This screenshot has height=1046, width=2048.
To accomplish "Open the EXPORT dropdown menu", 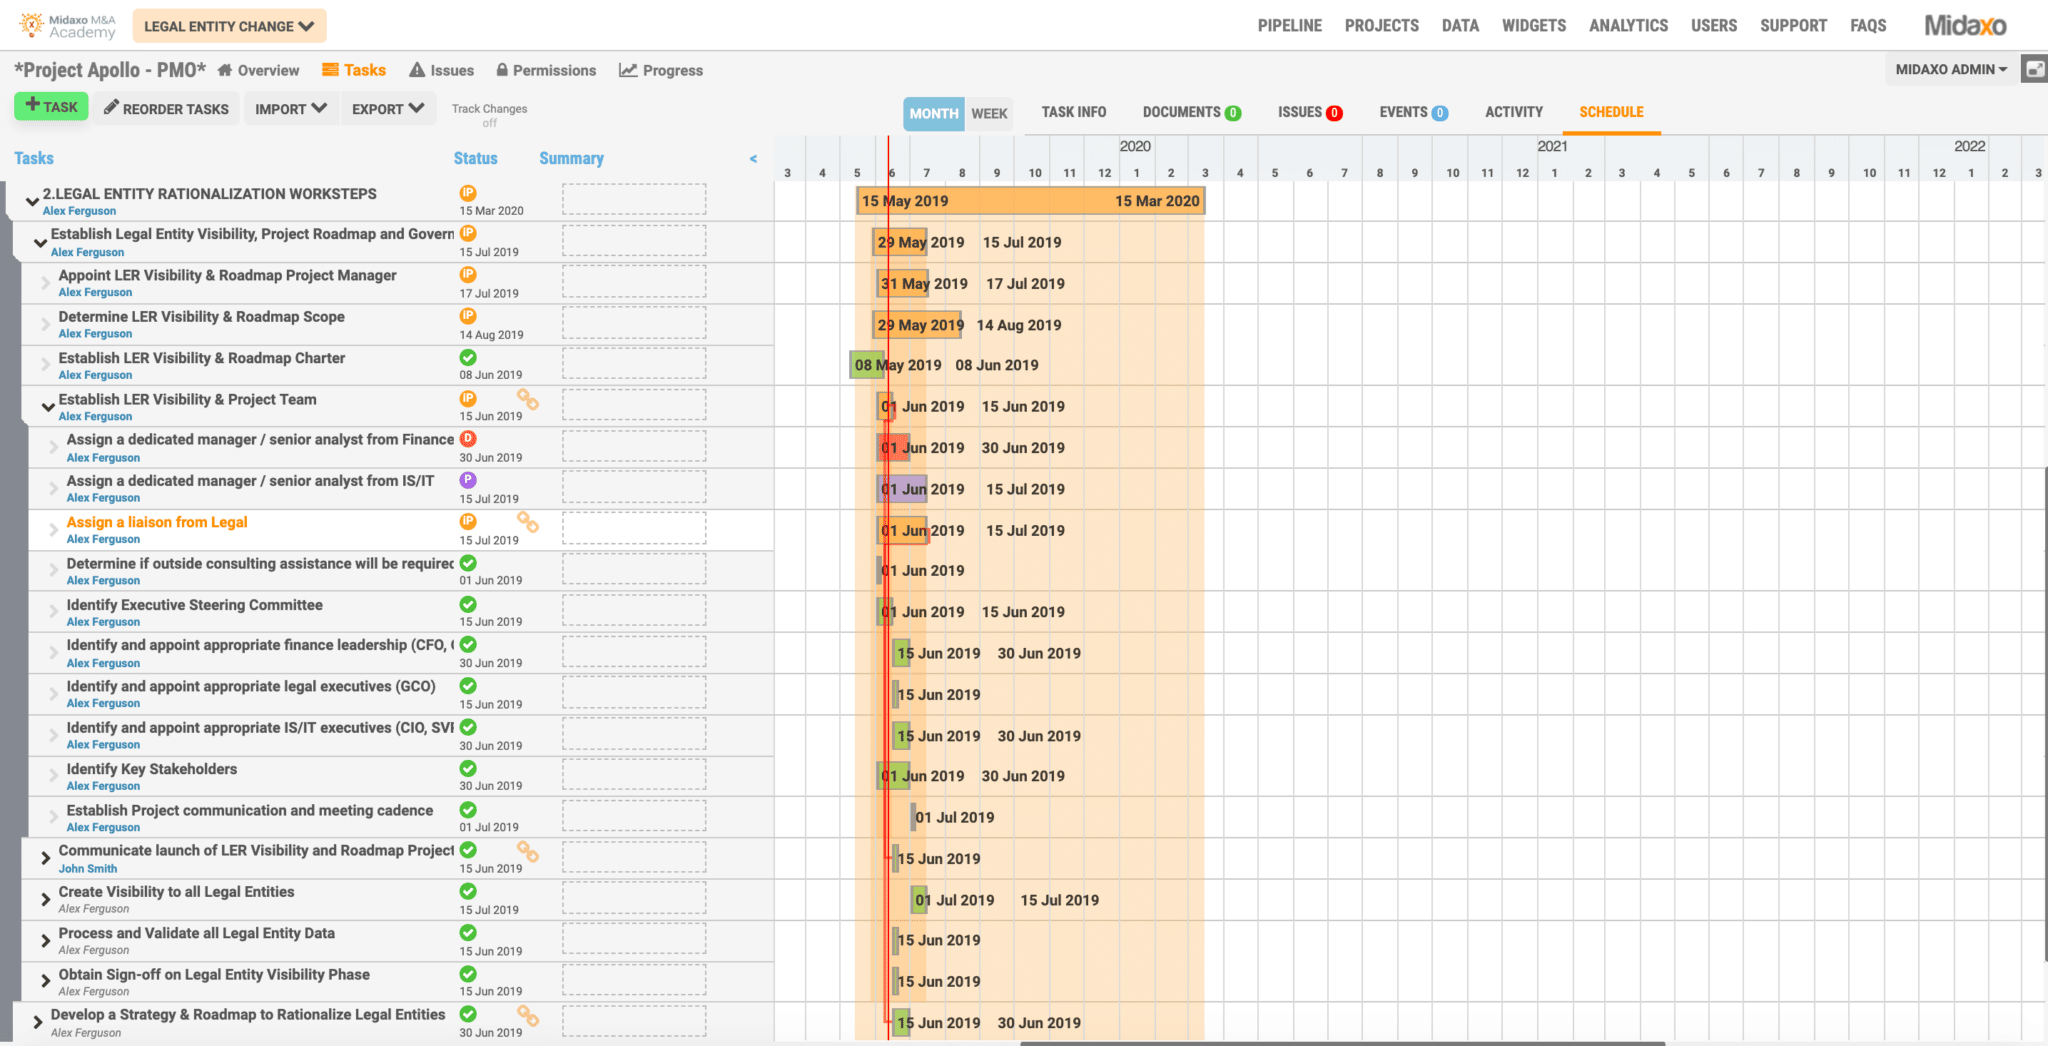I will click(x=388, y=108).
